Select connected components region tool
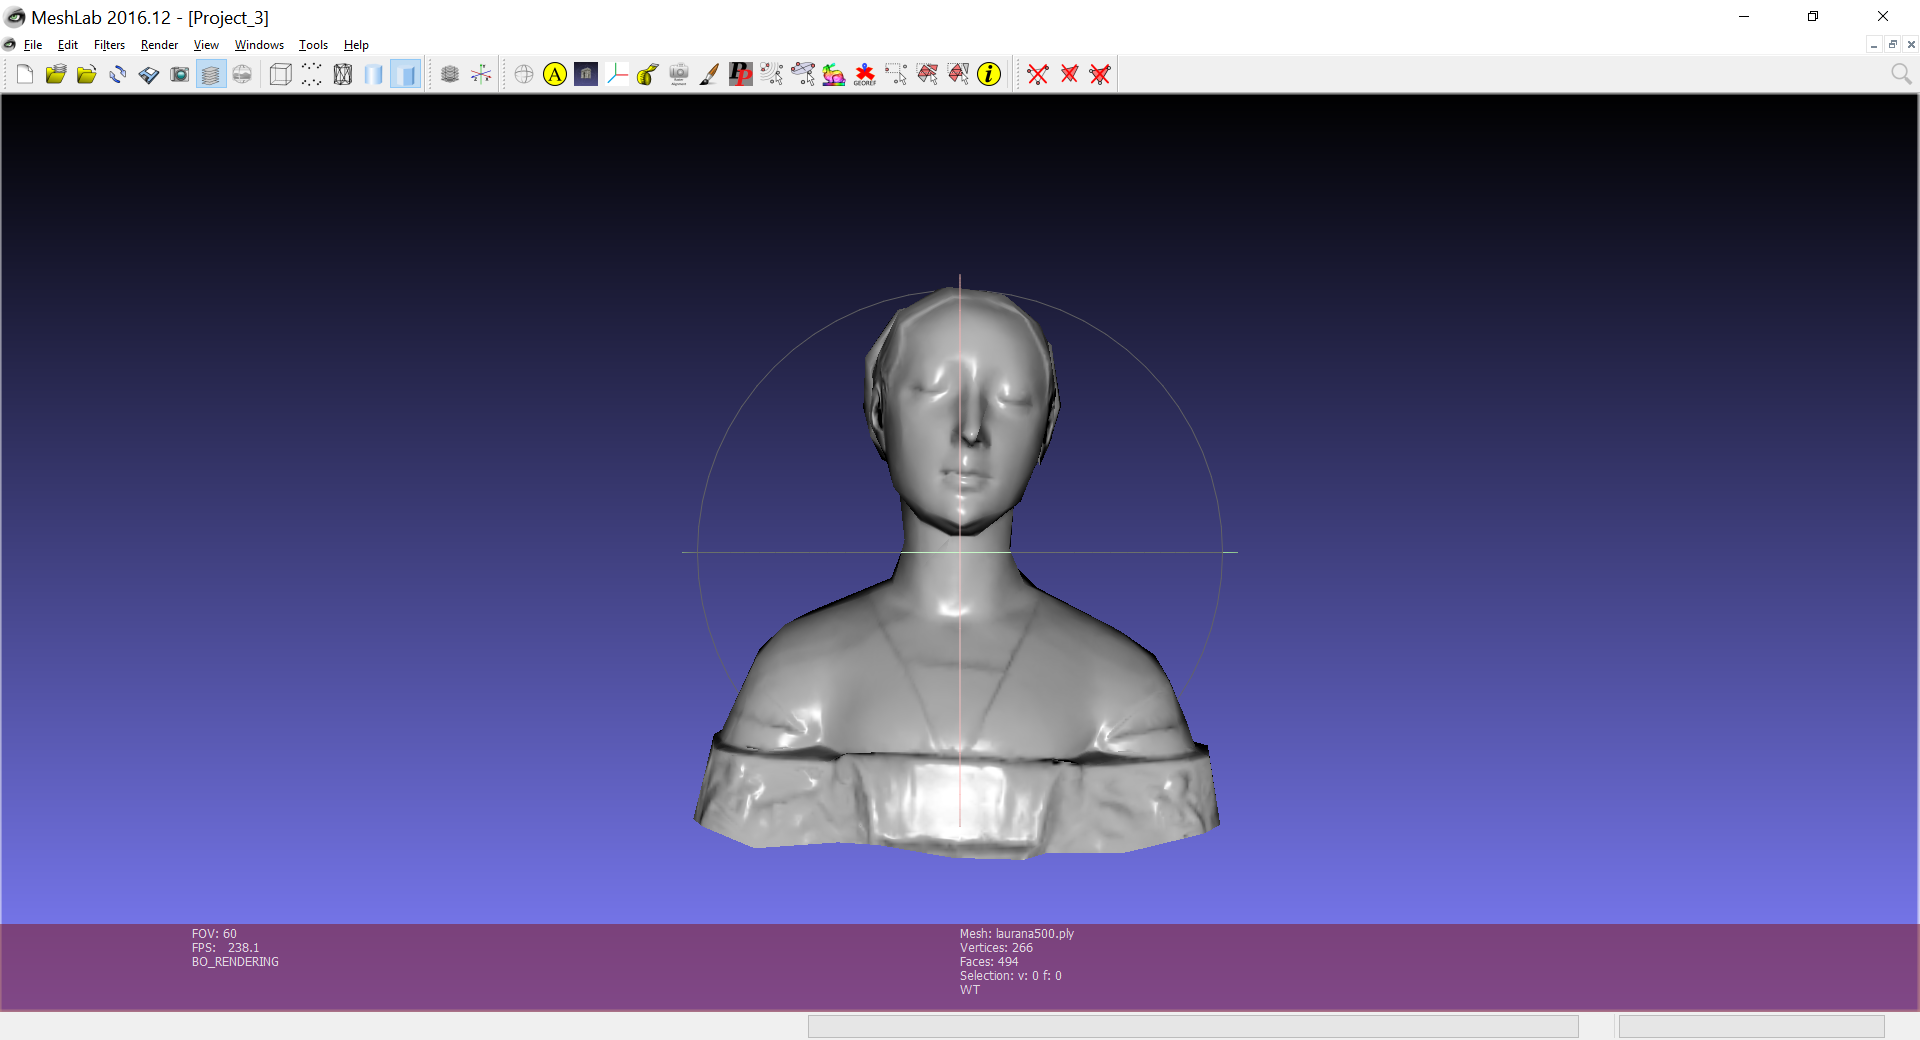1920x1040 pixels. 958,74
